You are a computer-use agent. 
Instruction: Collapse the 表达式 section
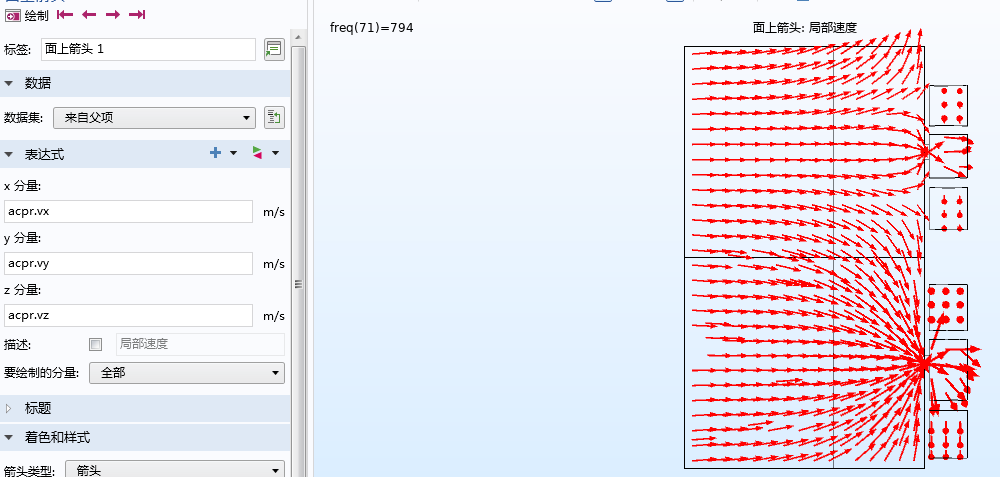(x=10, y=154)
